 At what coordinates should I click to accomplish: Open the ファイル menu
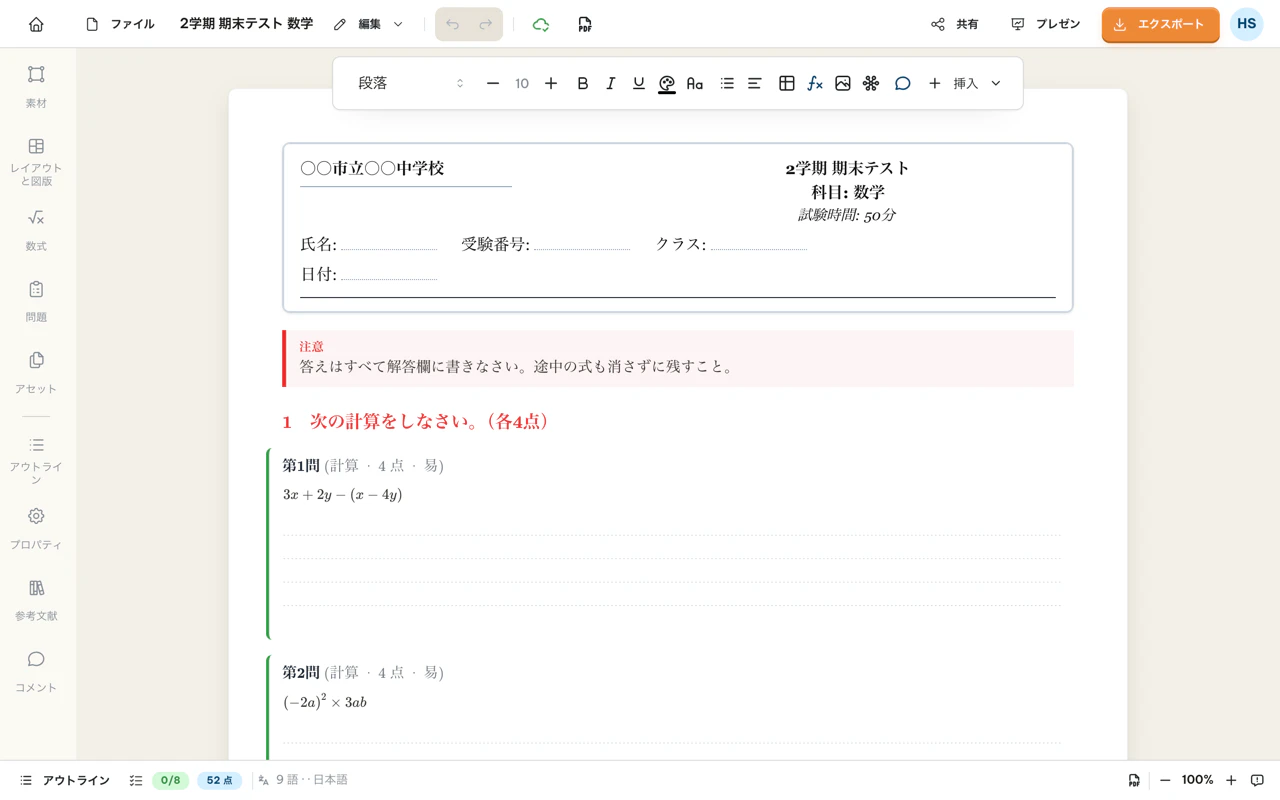pos(120,24)
